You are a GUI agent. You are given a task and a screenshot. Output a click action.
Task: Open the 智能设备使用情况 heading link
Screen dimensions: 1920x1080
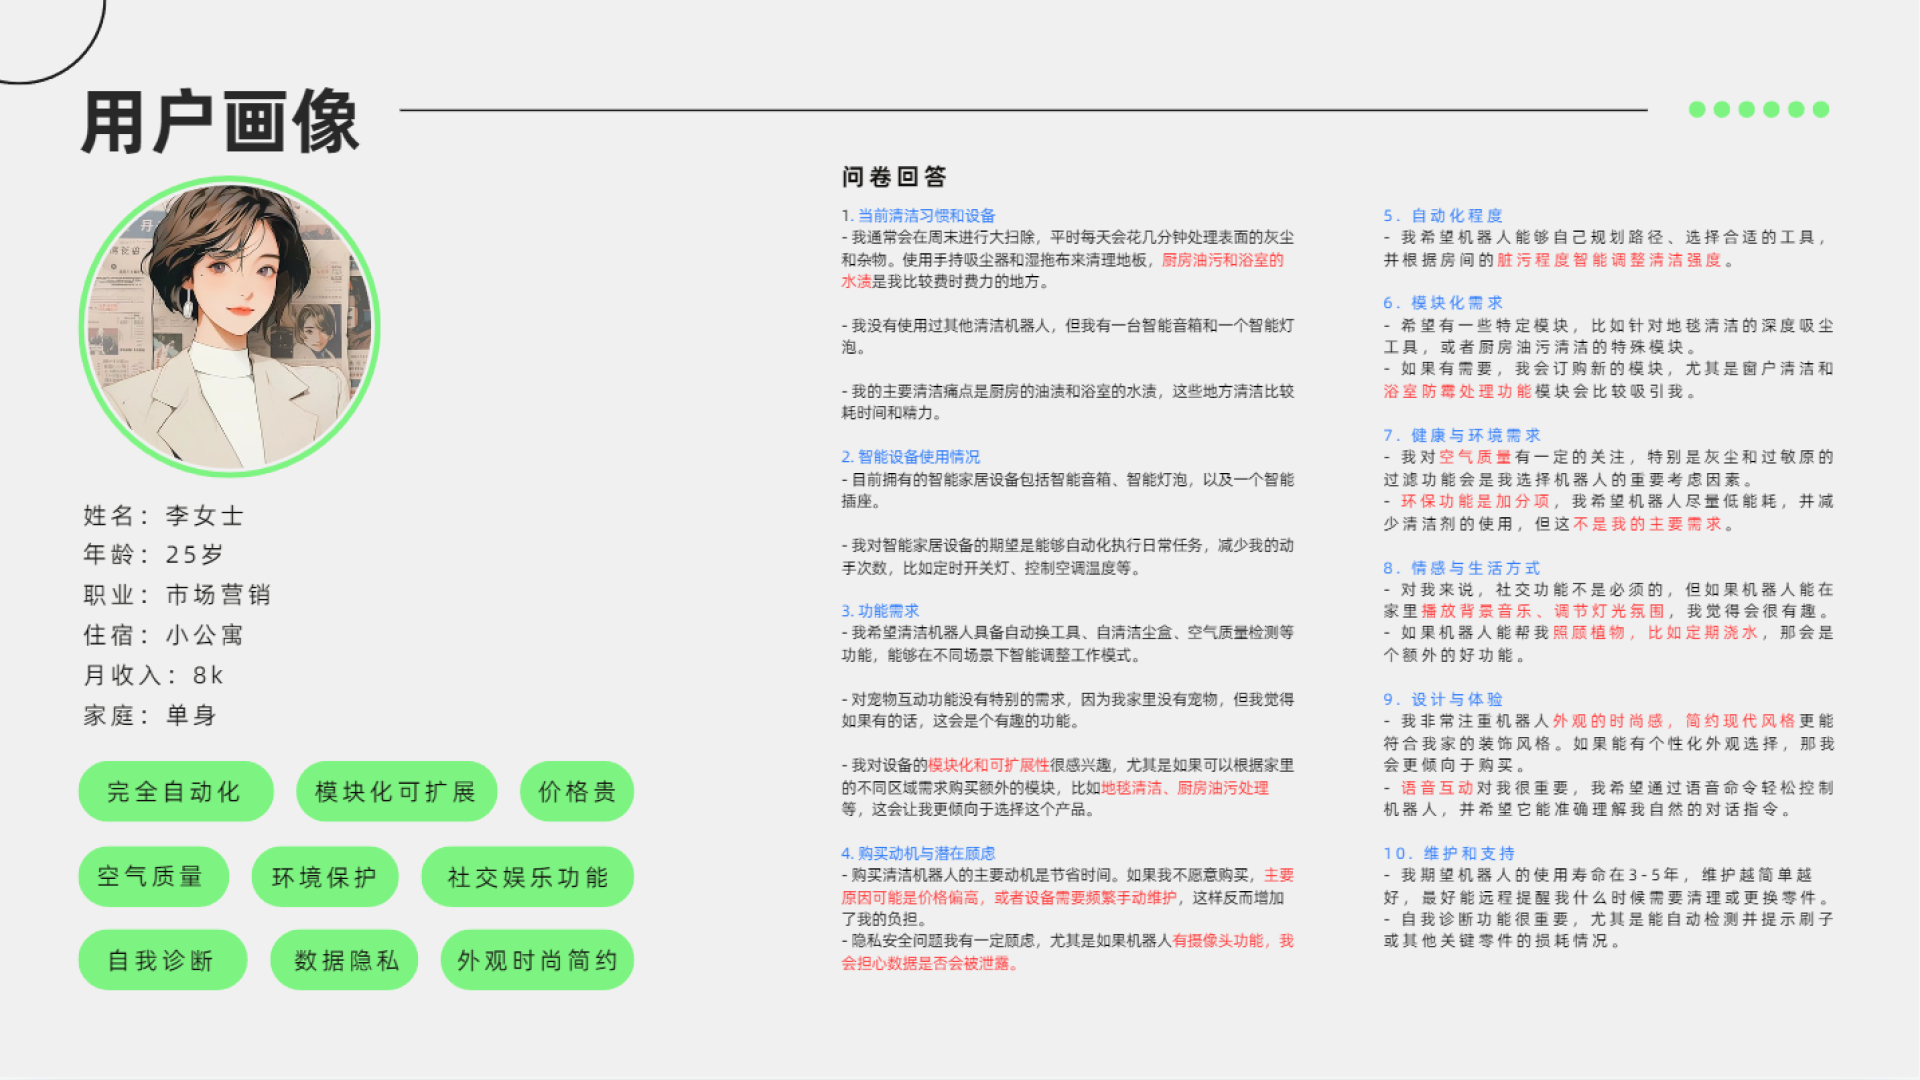(x=918, y=456)
